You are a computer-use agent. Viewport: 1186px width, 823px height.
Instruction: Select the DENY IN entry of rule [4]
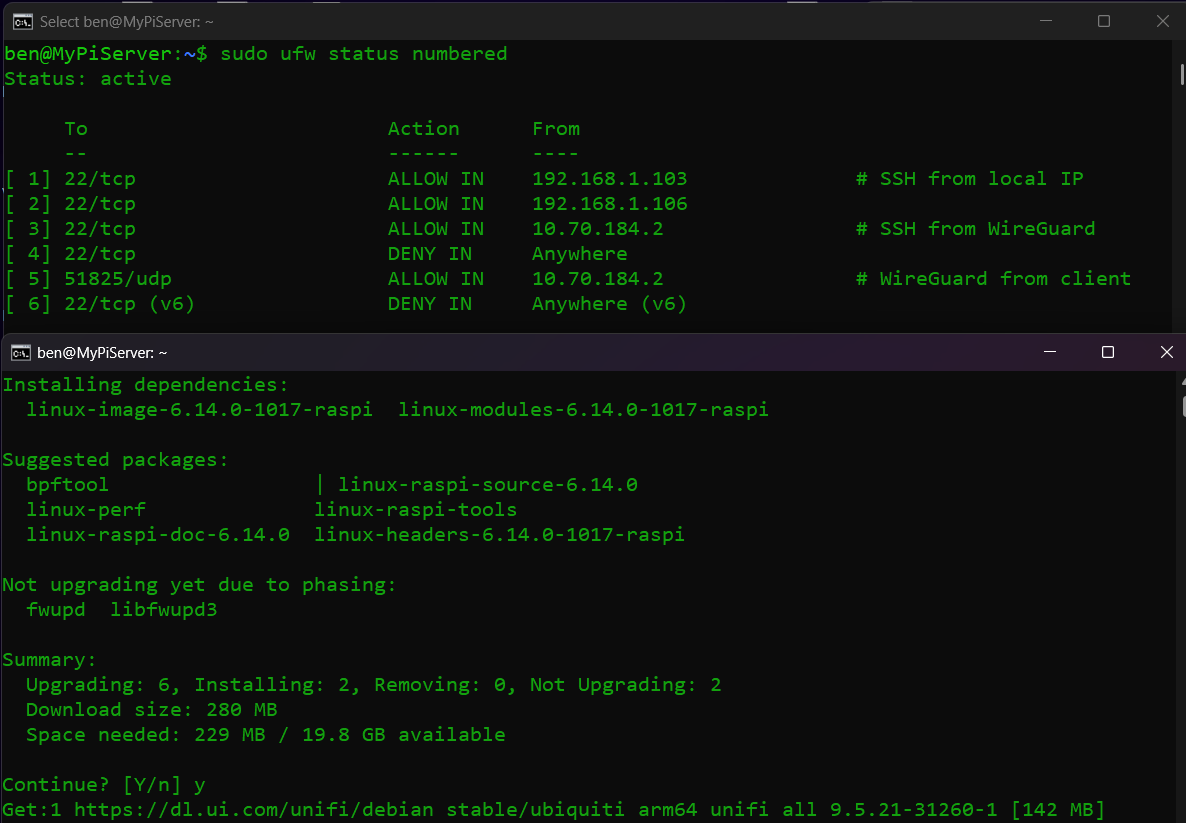[x=430, y=253]
